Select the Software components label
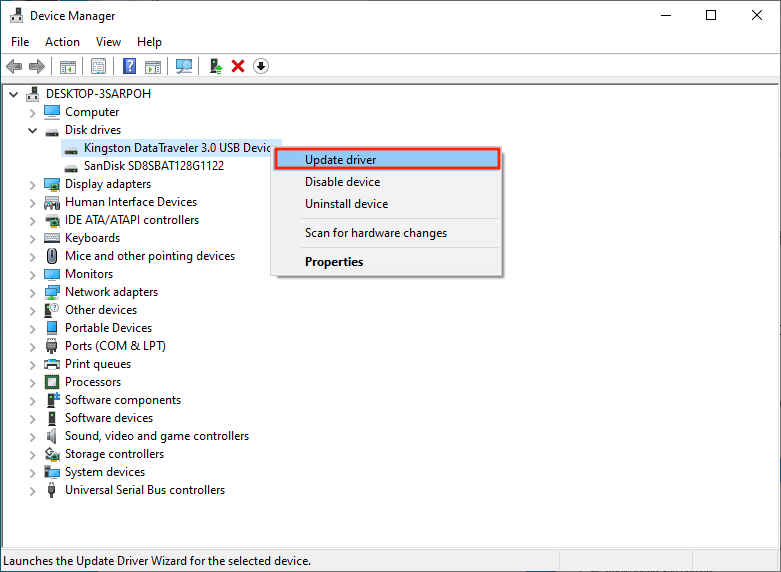 [123, 400]
